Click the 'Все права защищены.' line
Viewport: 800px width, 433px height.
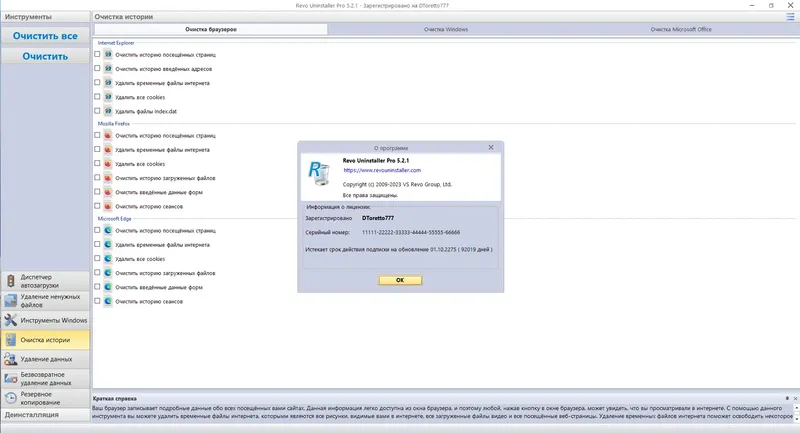tap(370, 195)
